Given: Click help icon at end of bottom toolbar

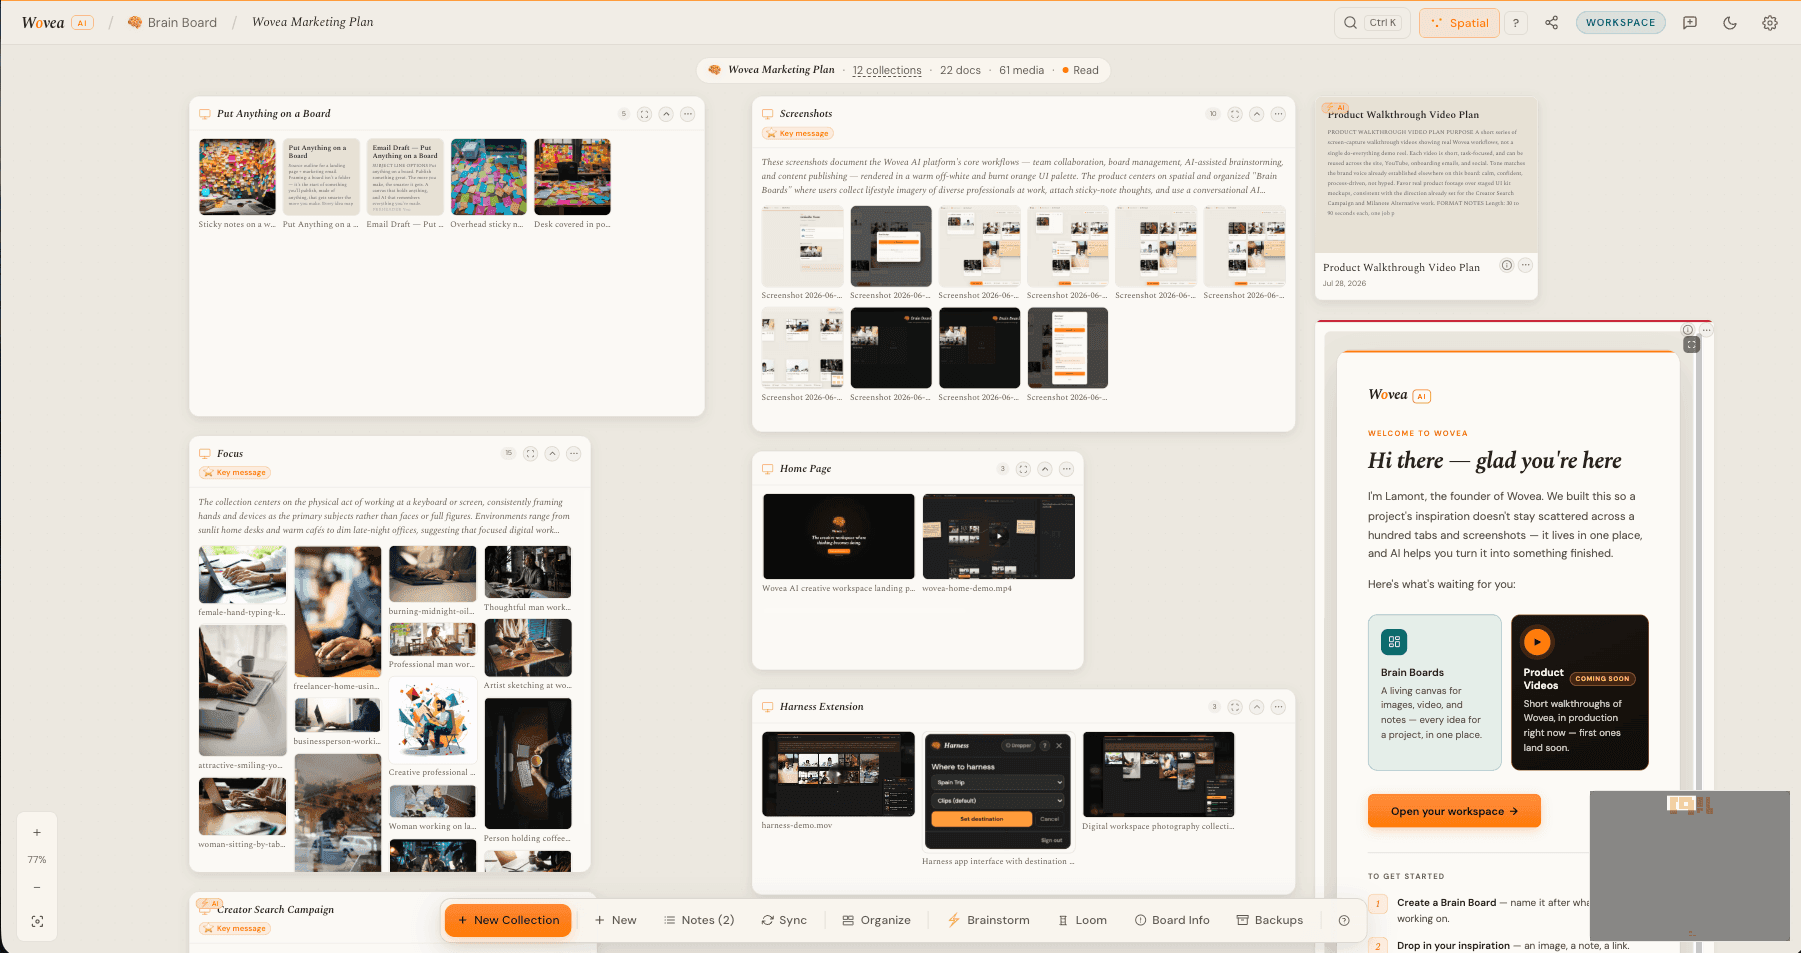Looking at the screenshot, I should (1344, 920).
